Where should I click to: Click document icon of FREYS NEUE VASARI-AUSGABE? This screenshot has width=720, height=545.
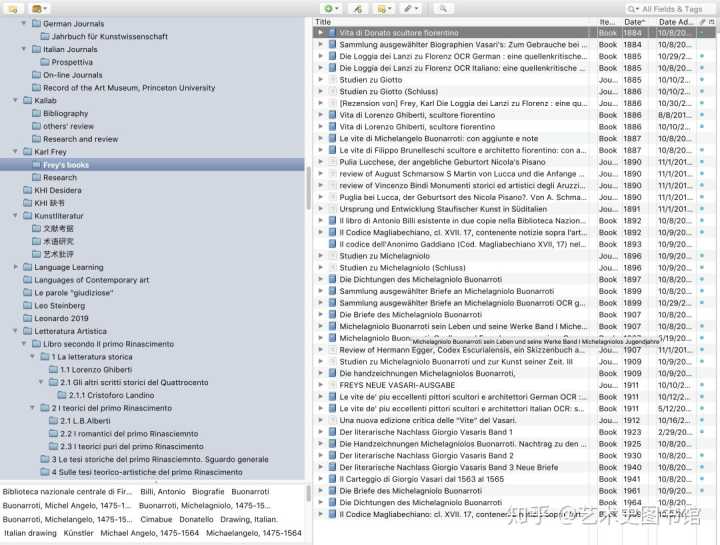coord(332,385)
